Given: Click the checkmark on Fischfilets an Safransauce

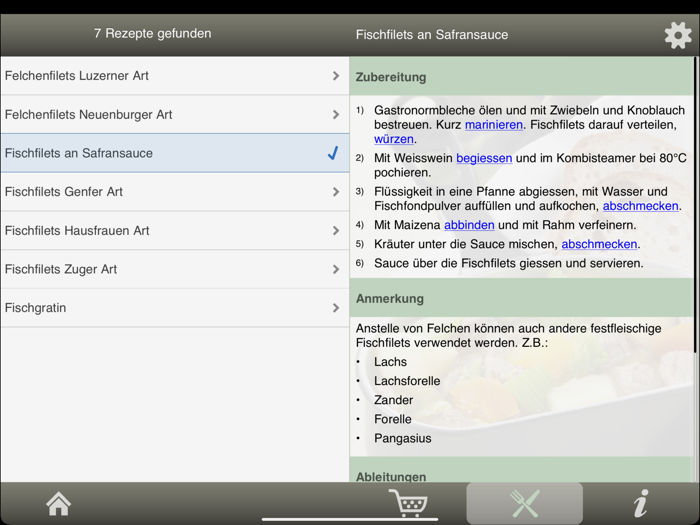Looking at the screenshot, I should (x=333, y=153).
